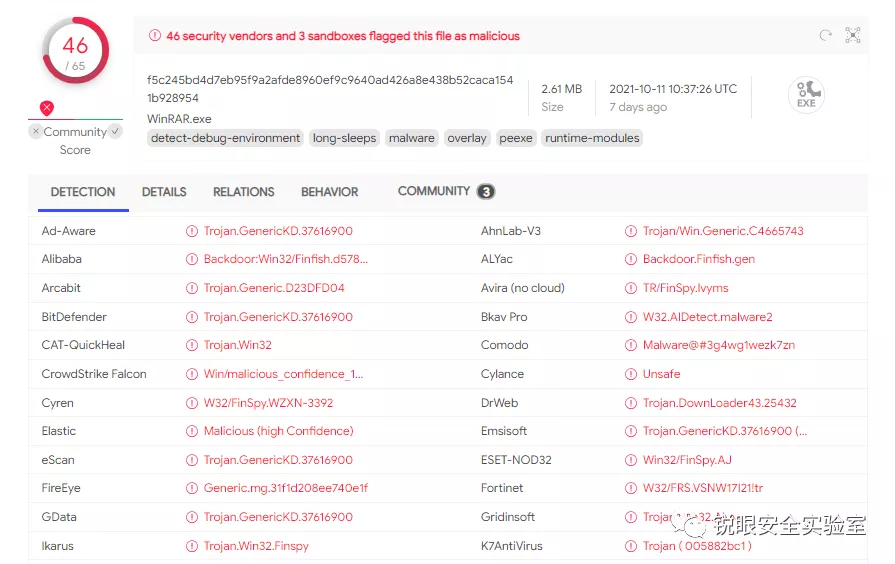
Task: Downvote with the community X icon
Action: pyautogui.click(x=35, y=131)
